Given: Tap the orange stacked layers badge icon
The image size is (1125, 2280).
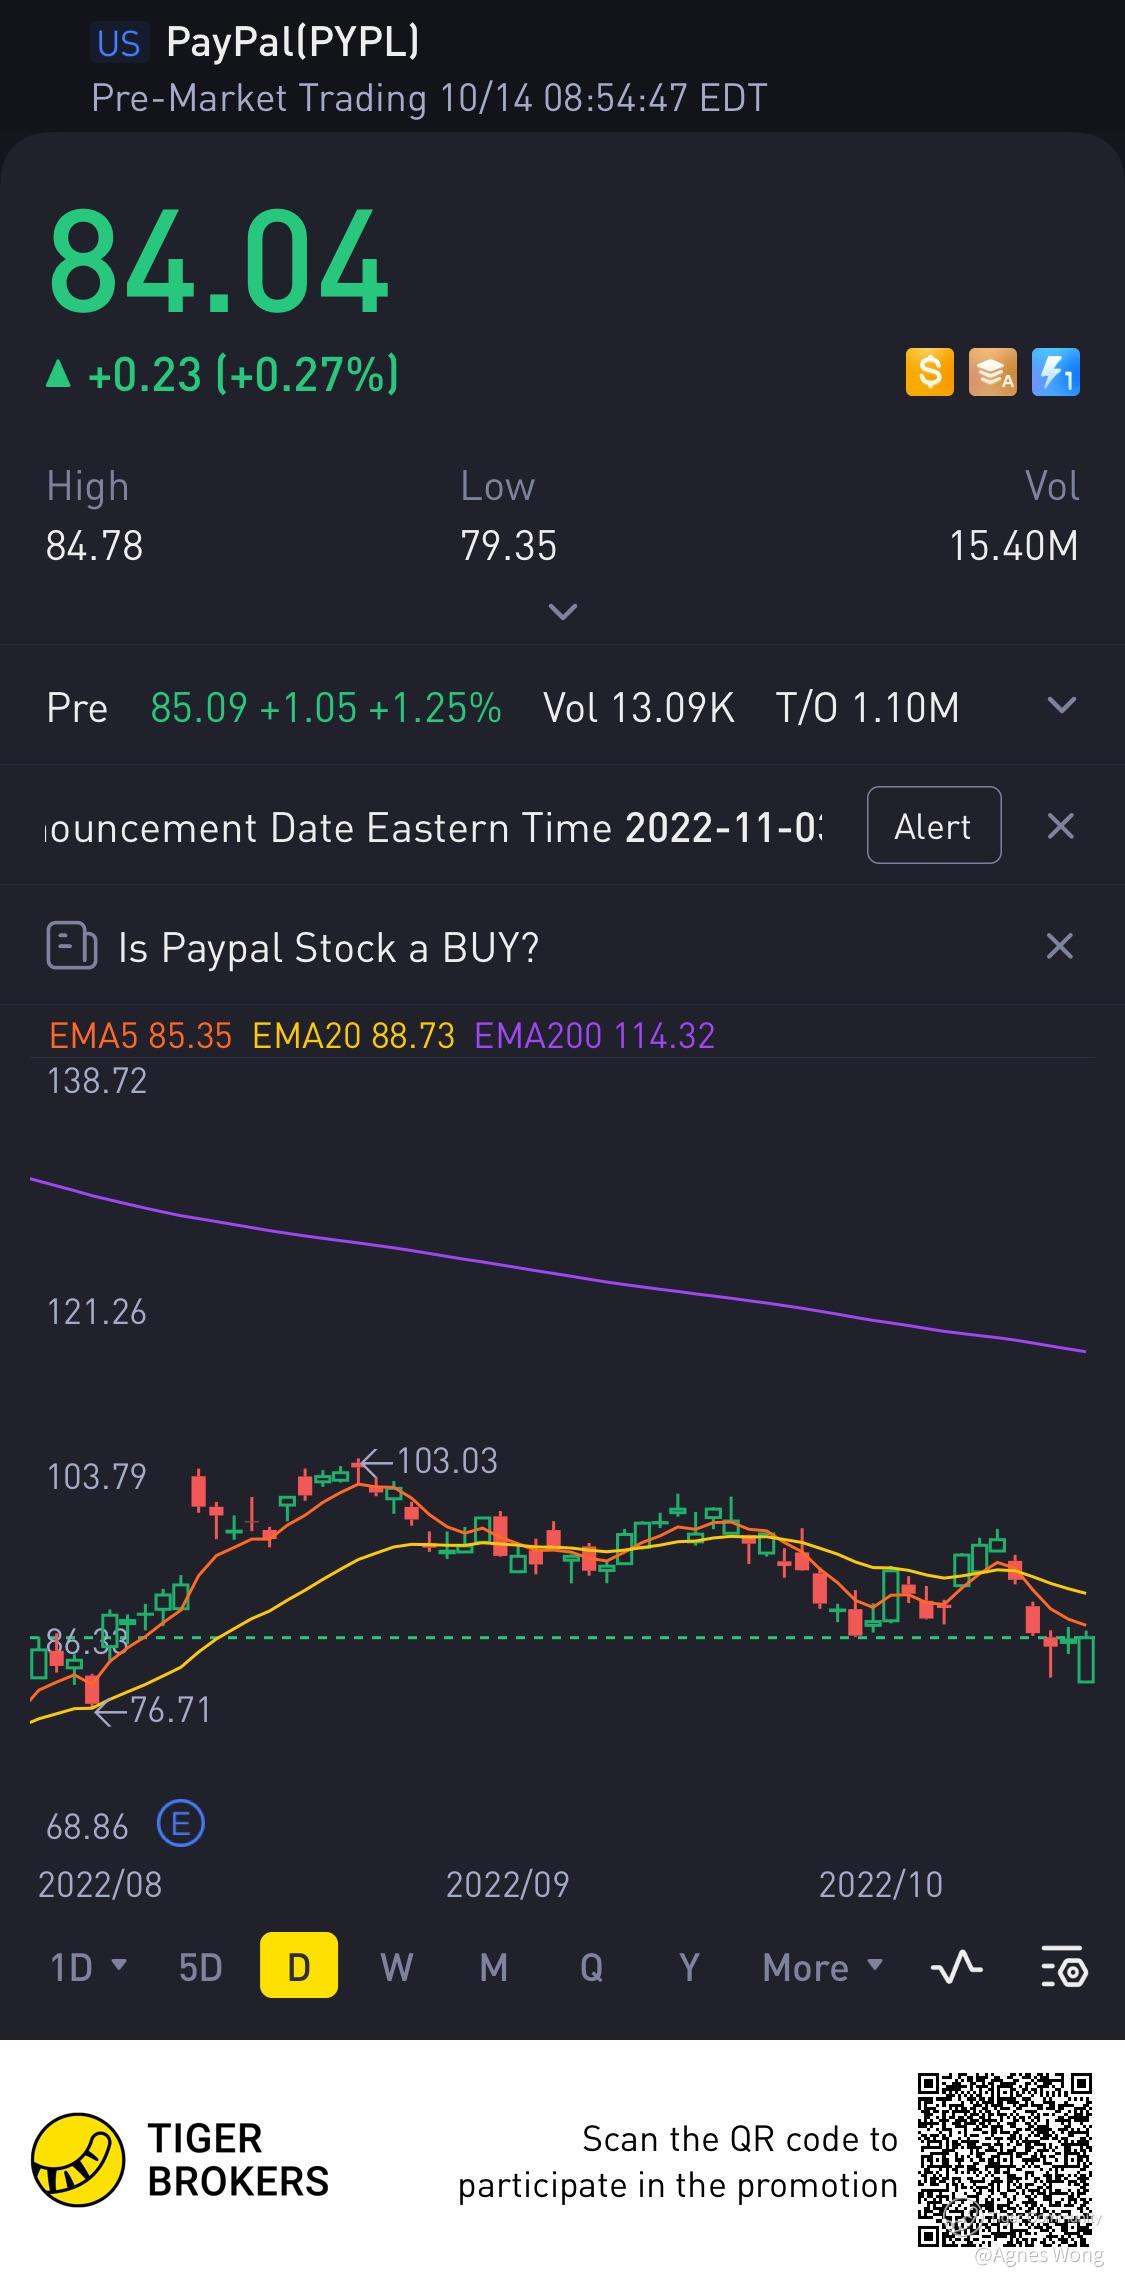Looking at the screenshot, I should coord(992,373).
